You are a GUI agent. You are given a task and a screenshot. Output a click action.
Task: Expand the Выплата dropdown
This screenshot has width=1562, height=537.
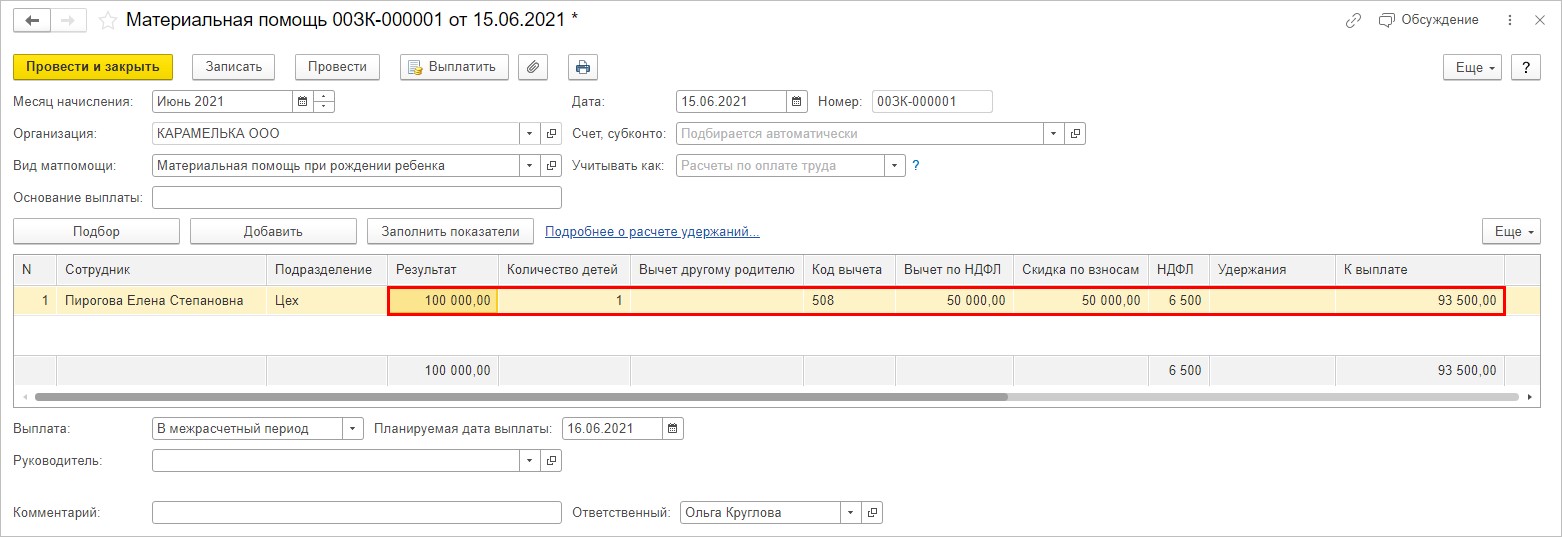(x=353, y=429)
